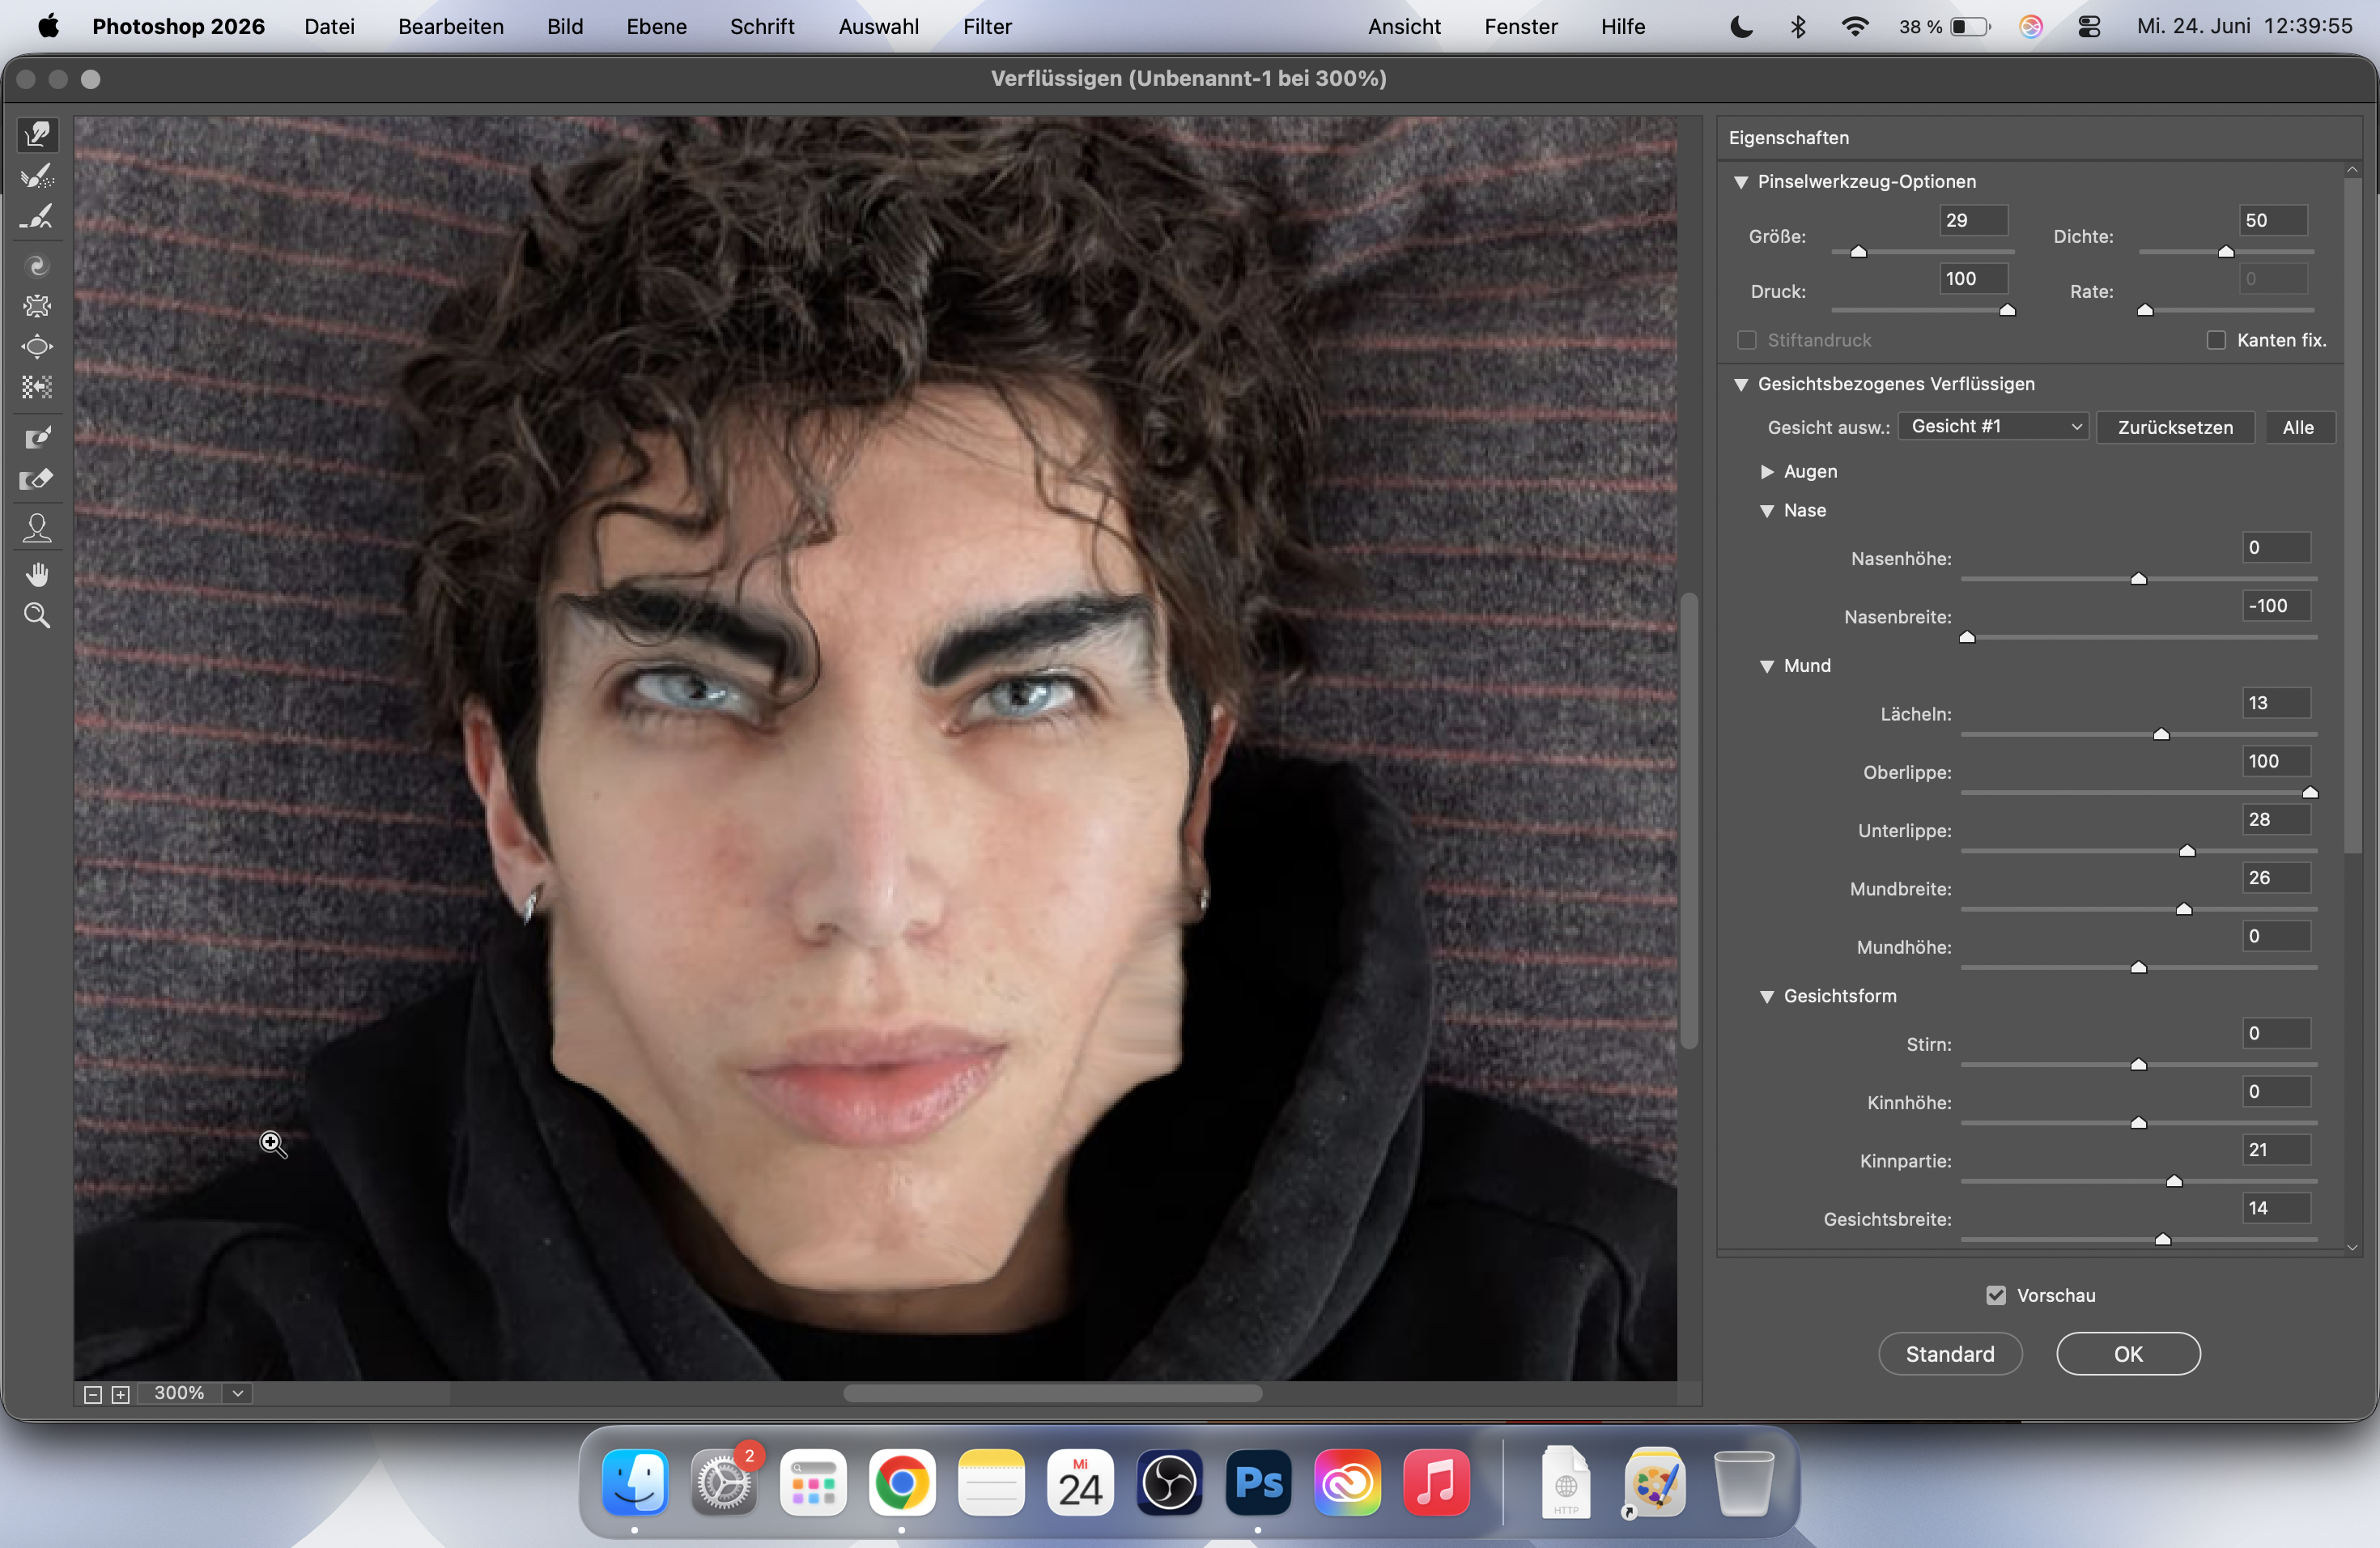The height and width of the screenshot is (1548, 2380).
Task: Click the Wi-Fi status icon
Action: pyautogui.click(x=1855, y=27)
